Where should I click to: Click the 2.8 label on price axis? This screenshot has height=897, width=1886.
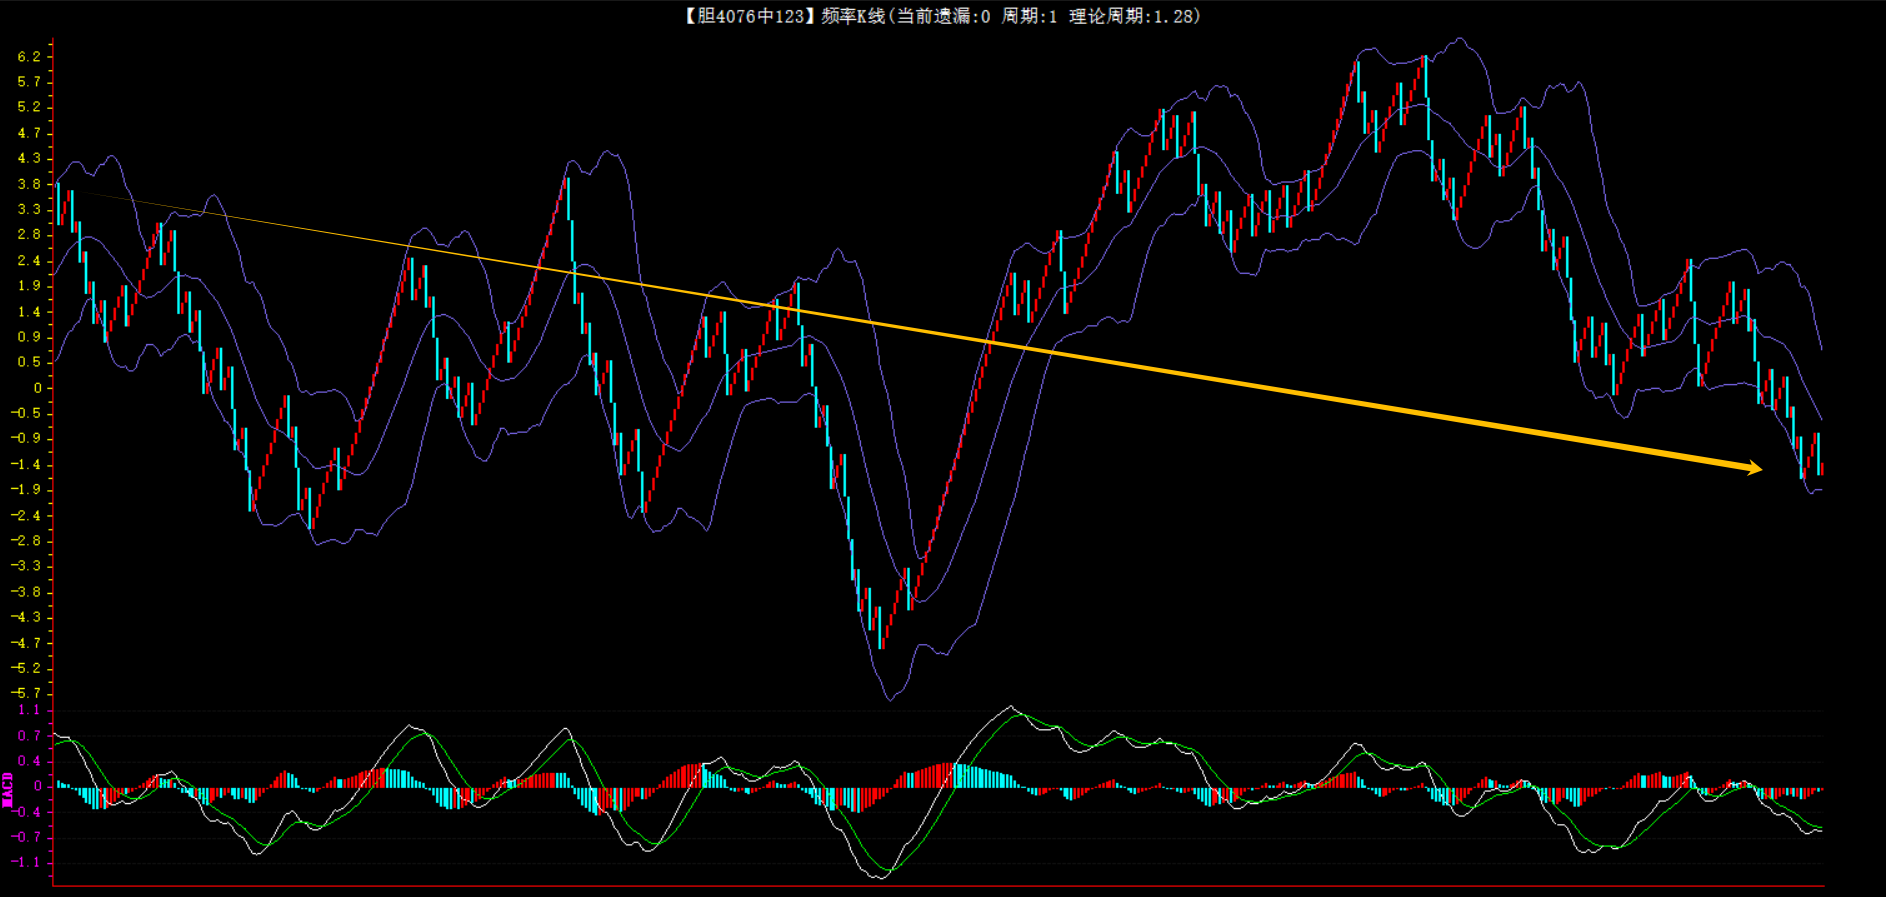[29, 235]
